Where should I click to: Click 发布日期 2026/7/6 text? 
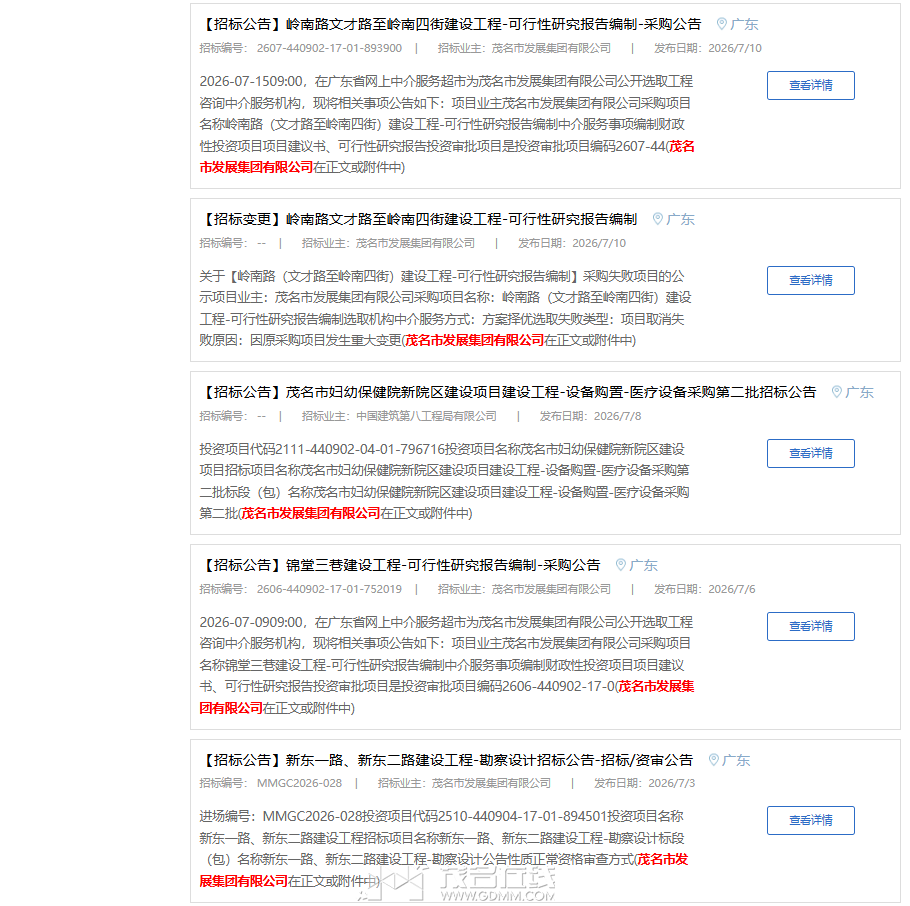pyautogui.click(x=705, y=589)
